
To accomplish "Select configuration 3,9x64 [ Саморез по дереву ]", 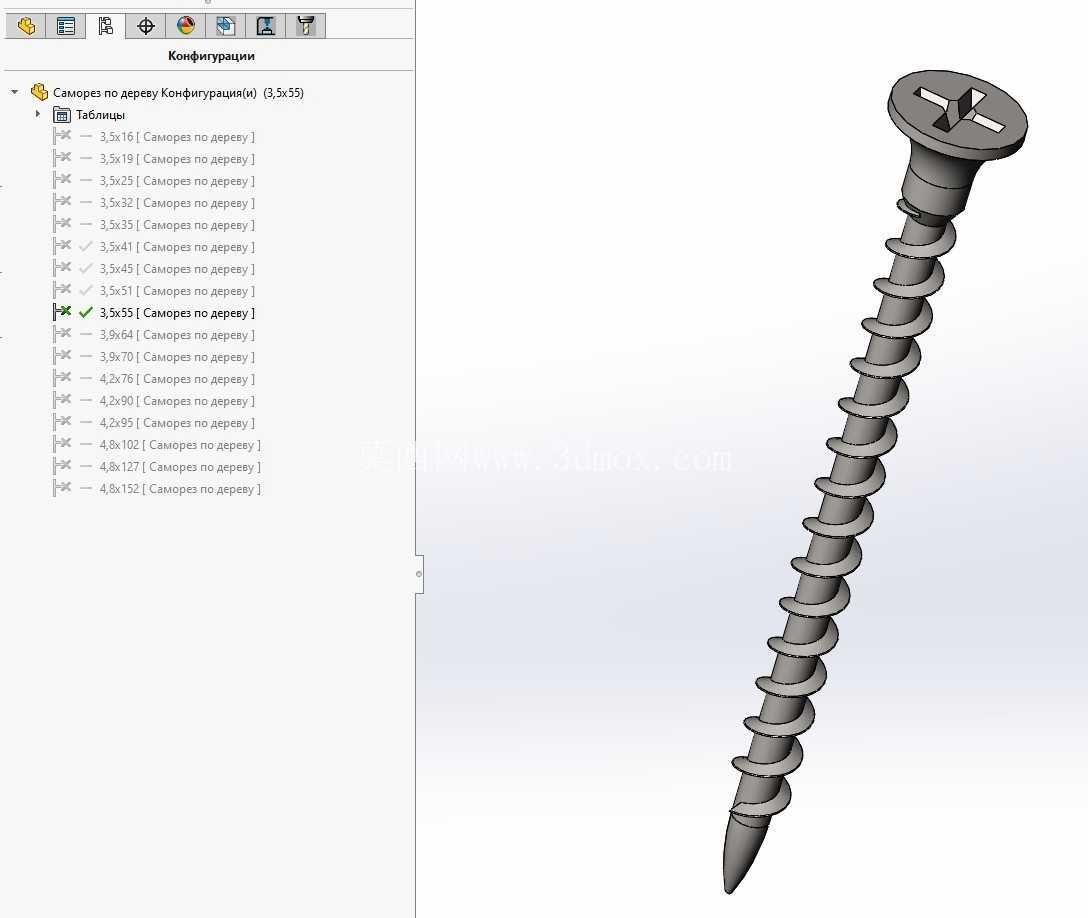I will tap(177, 334).
